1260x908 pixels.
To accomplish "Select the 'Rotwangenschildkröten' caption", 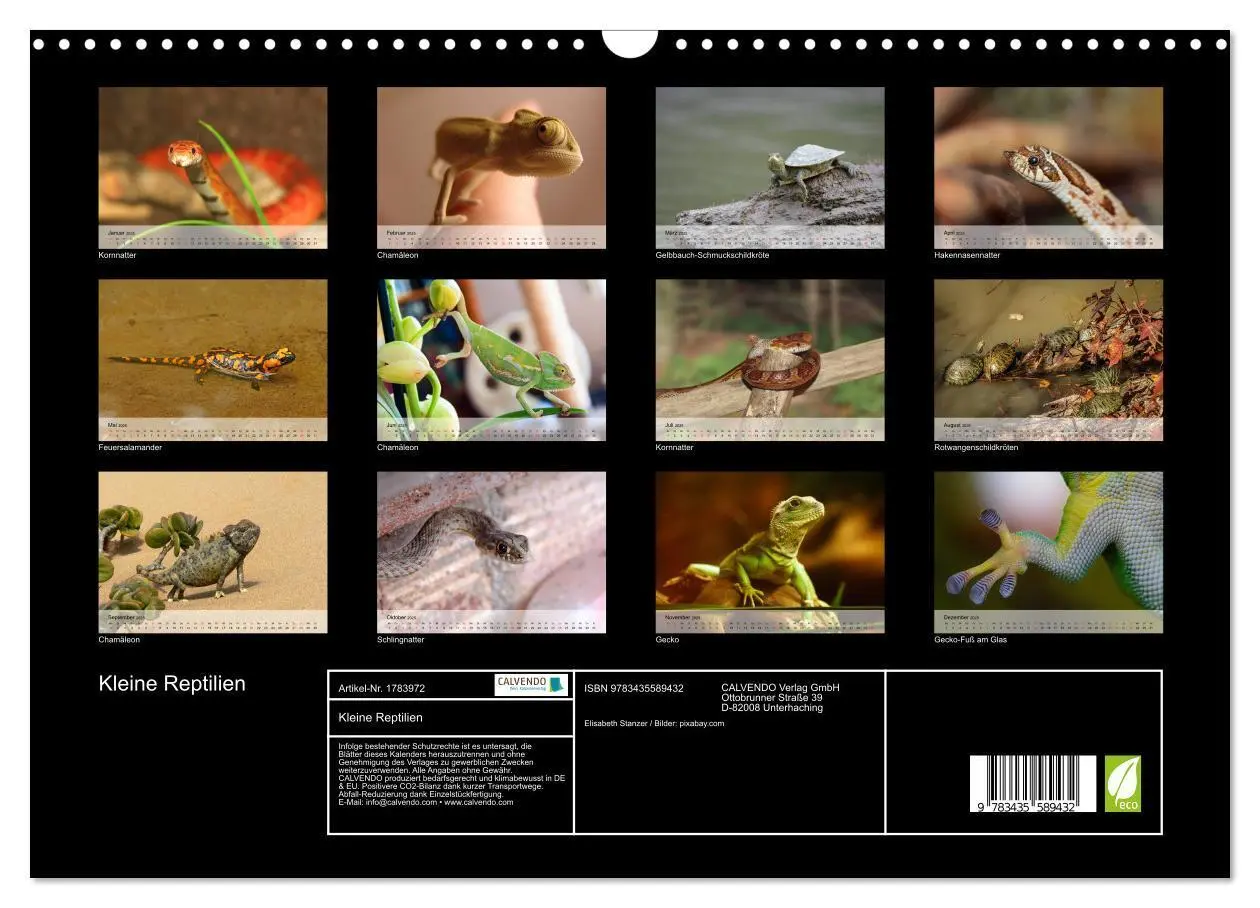I will pos(977,447).
